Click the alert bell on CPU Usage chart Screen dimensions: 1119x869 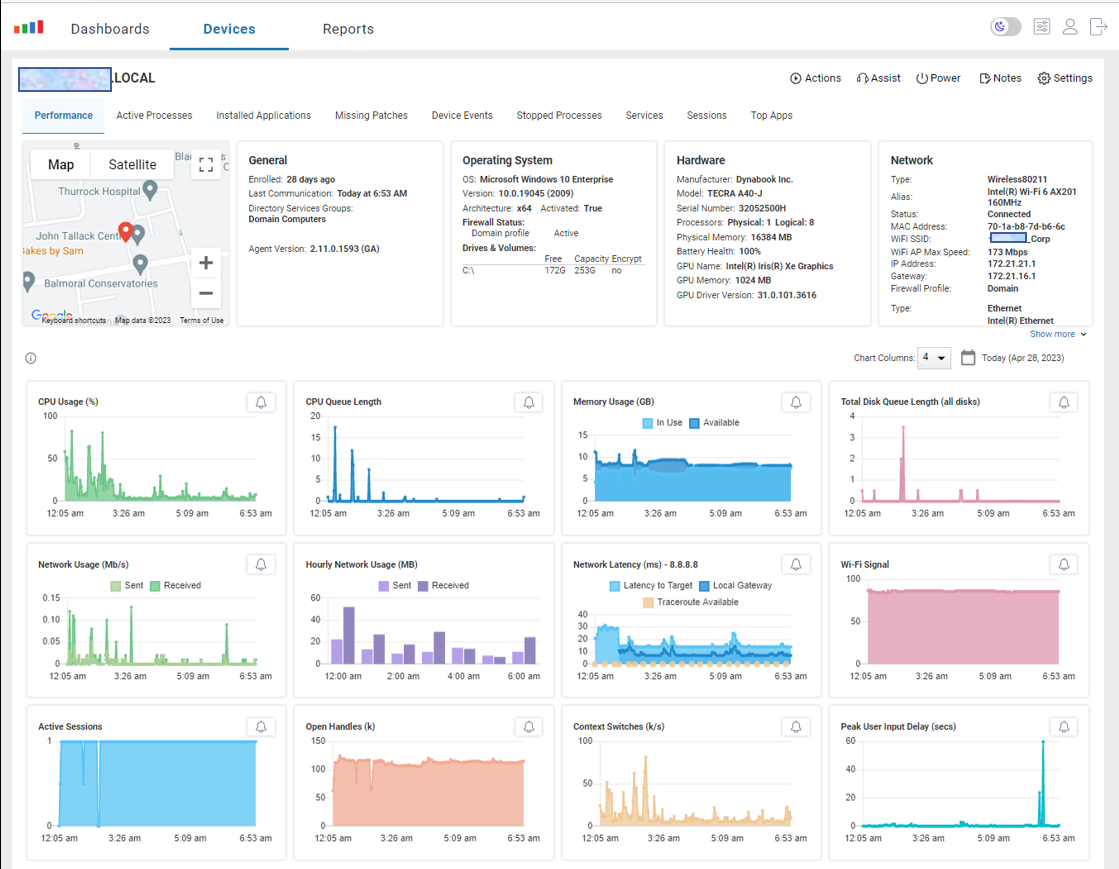[x=261, y=402]
